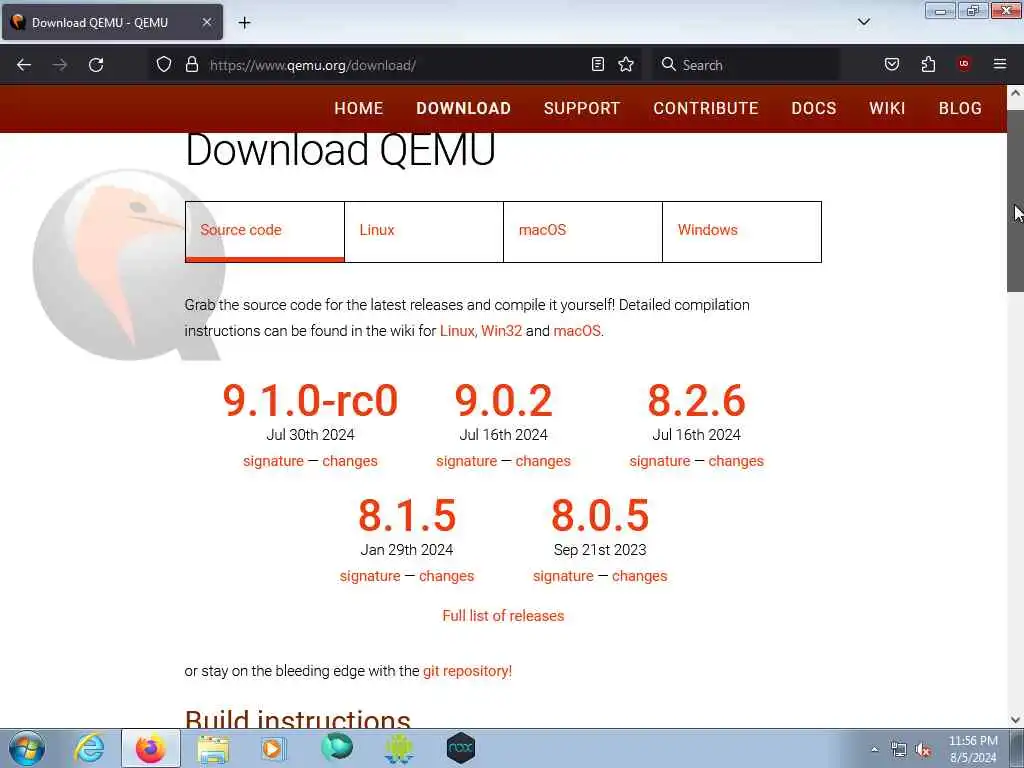Open the Full list of releases link

pyautogui.click(x=504, y=616)
